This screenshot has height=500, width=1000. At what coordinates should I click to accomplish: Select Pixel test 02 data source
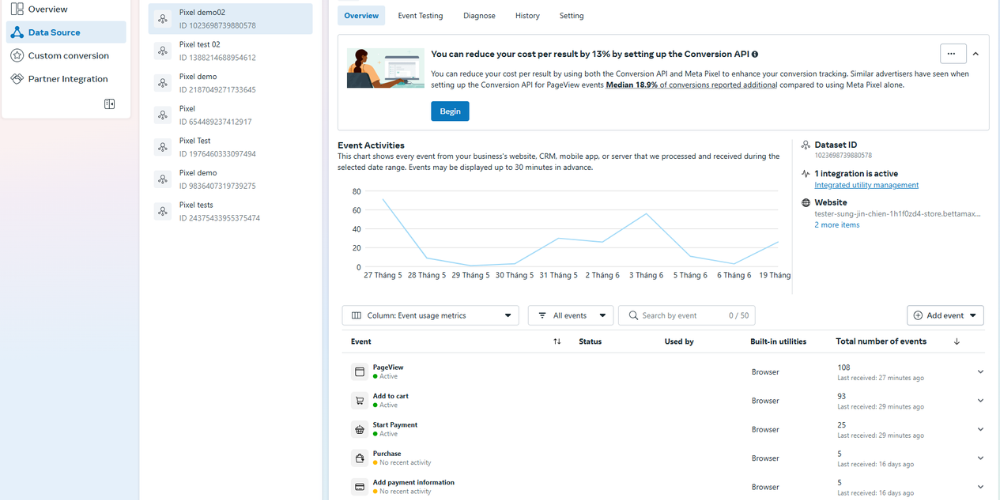click(x=231, y=51)
